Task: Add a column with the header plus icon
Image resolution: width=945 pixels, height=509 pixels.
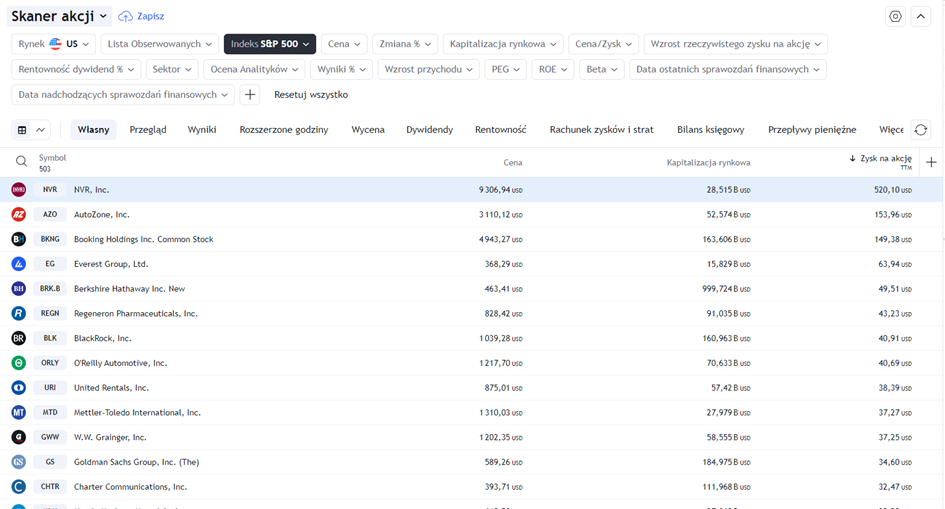Action: click(x=931, y=162)
